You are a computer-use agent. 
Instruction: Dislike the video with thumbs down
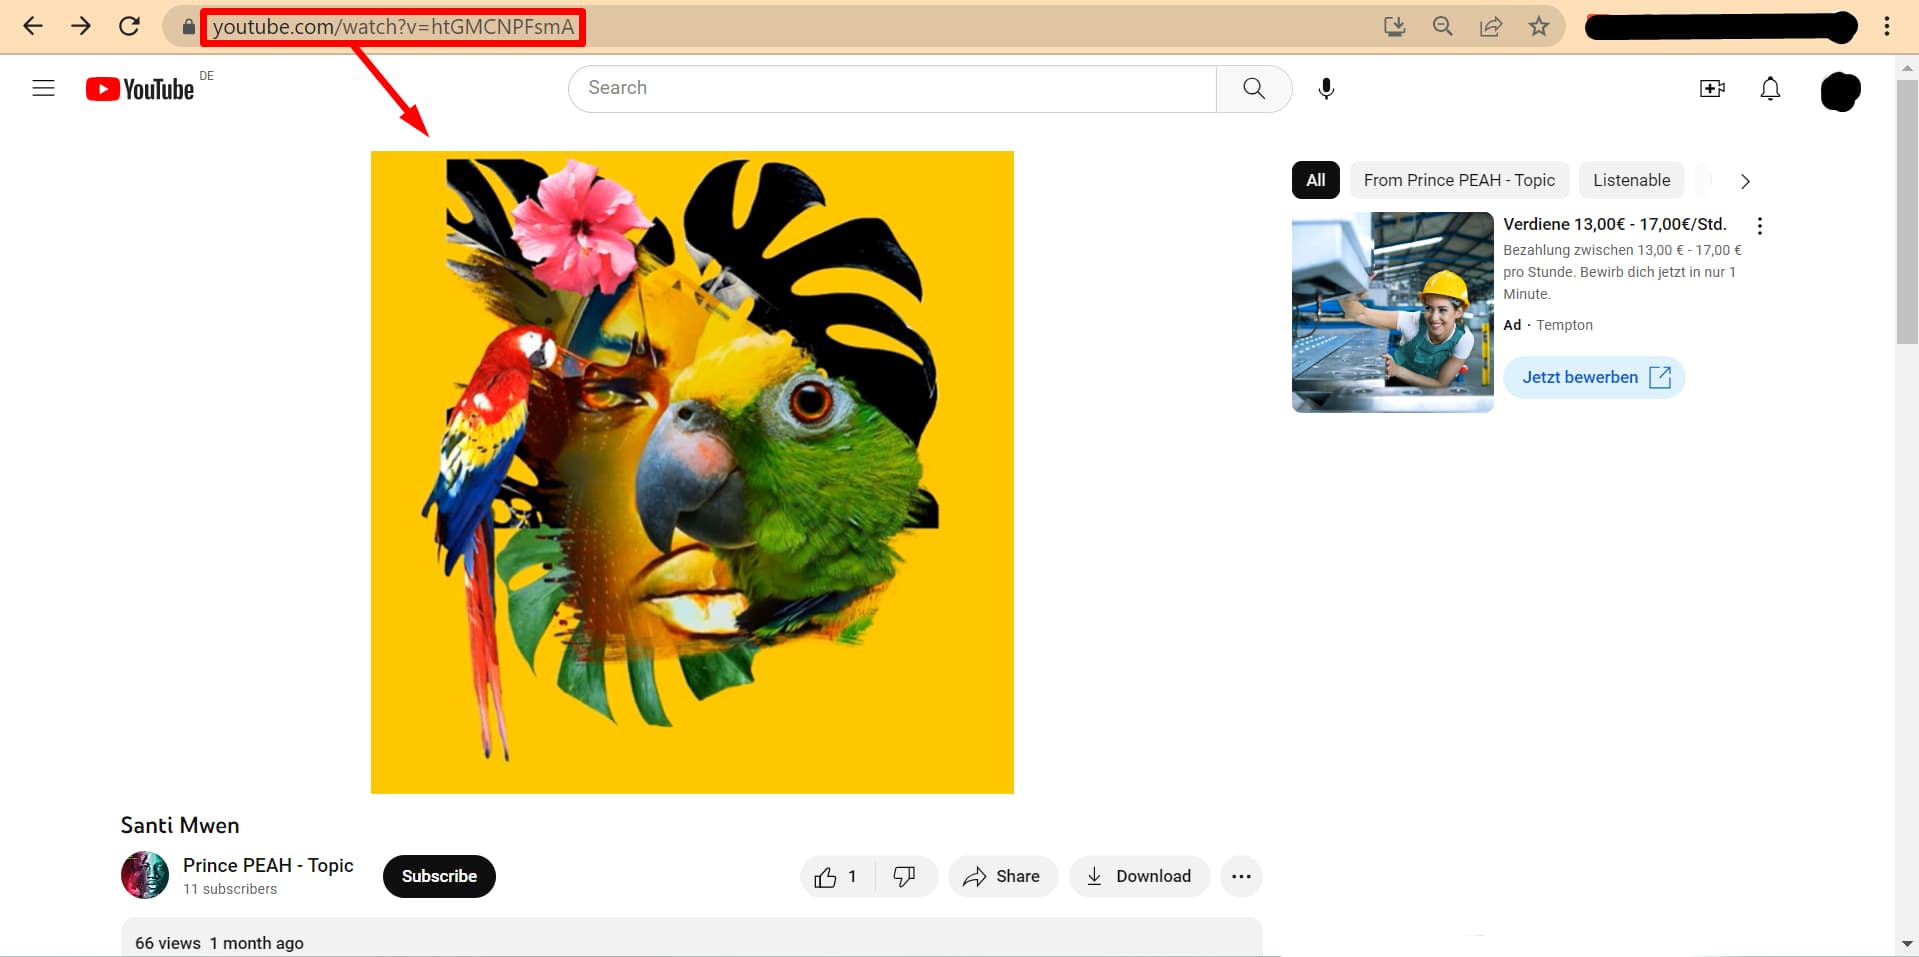click(905, 876)
